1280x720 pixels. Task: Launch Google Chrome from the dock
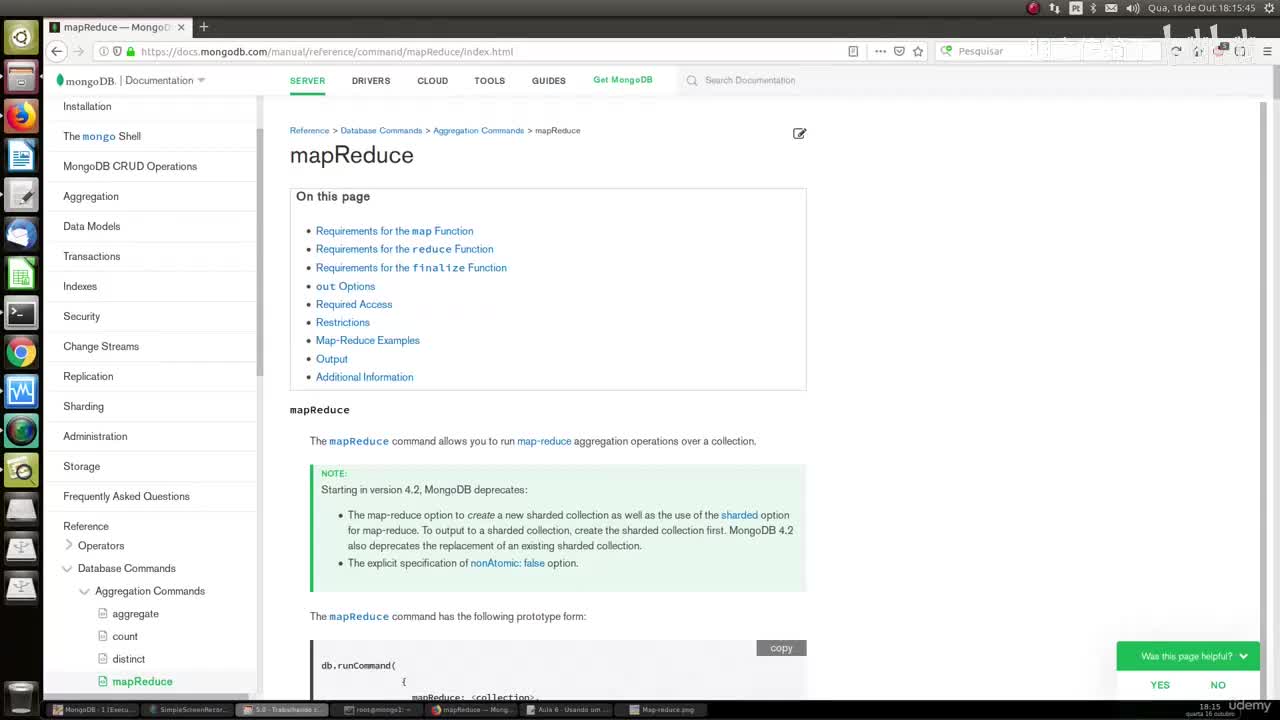[x=21, y=352]
